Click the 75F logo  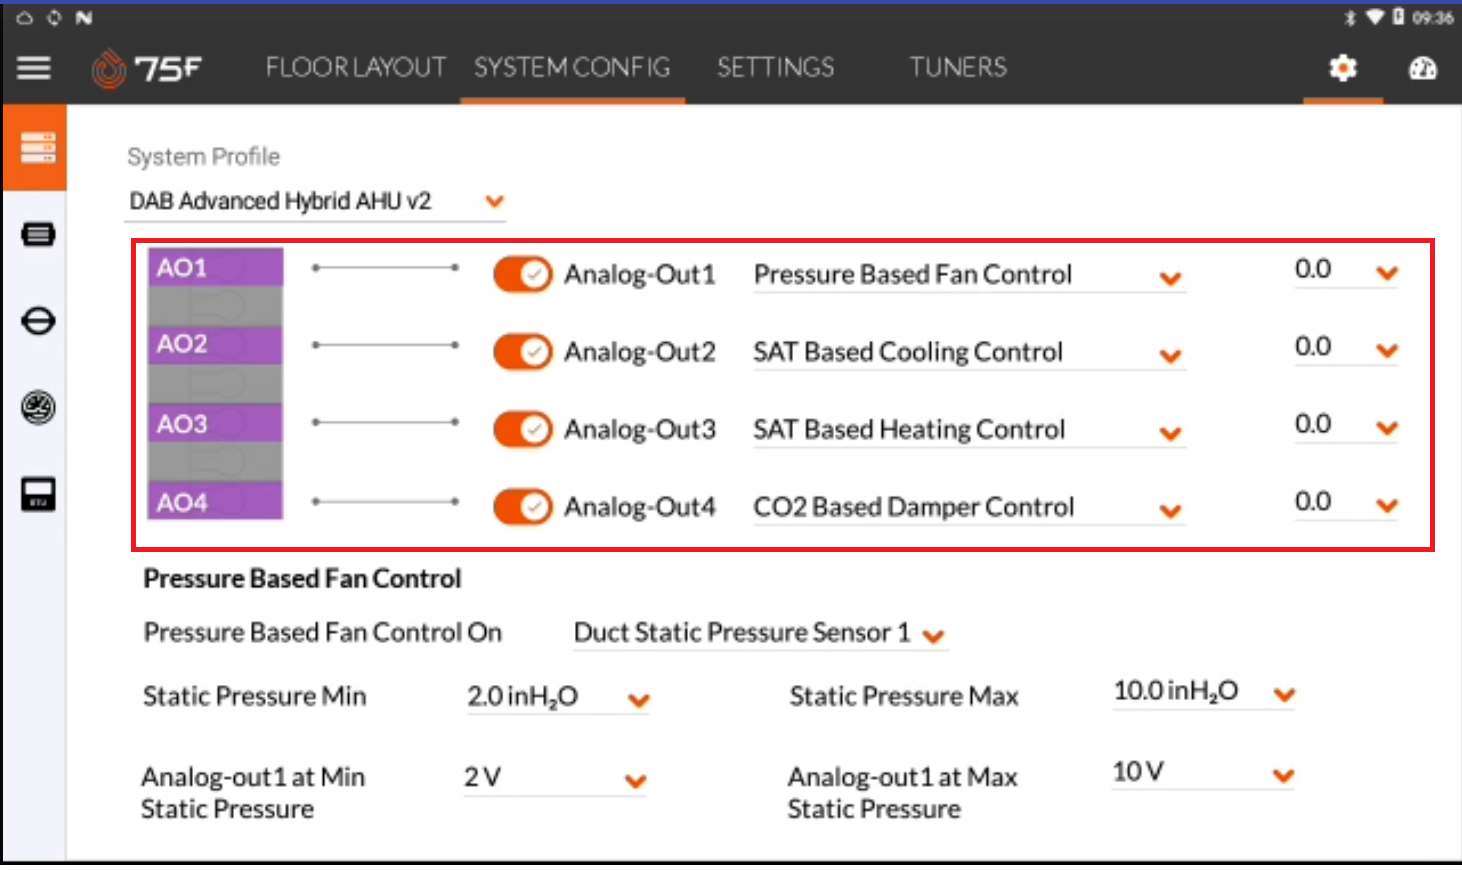click(x=147, y=68)
